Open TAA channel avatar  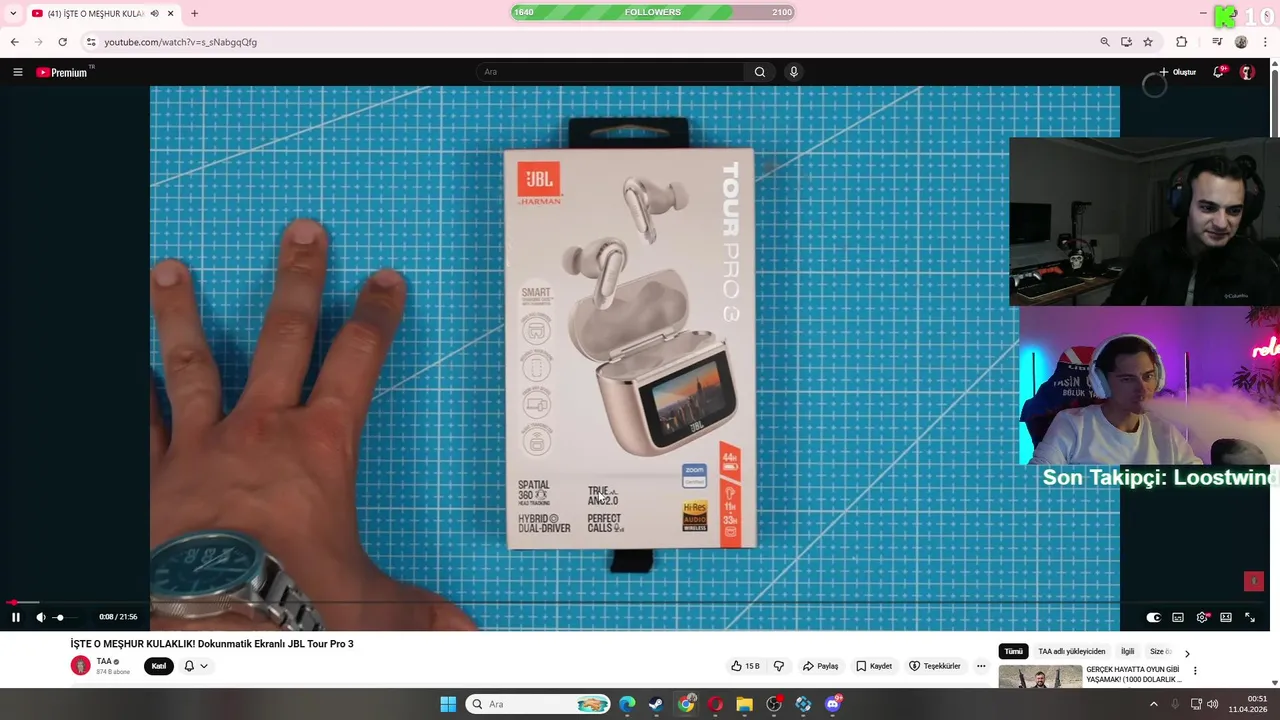tap(80, 666)
